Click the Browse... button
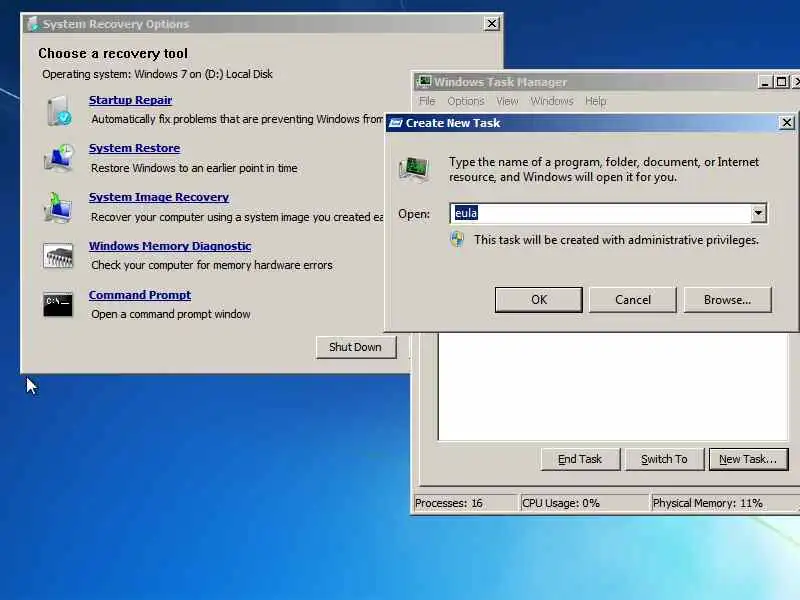This screenshot has height=600, width=800. point(727,299)
